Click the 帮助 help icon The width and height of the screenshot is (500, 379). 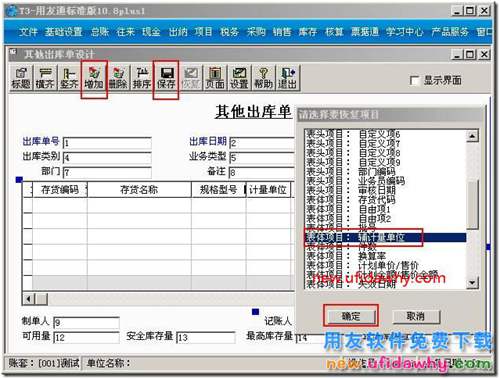263,78
